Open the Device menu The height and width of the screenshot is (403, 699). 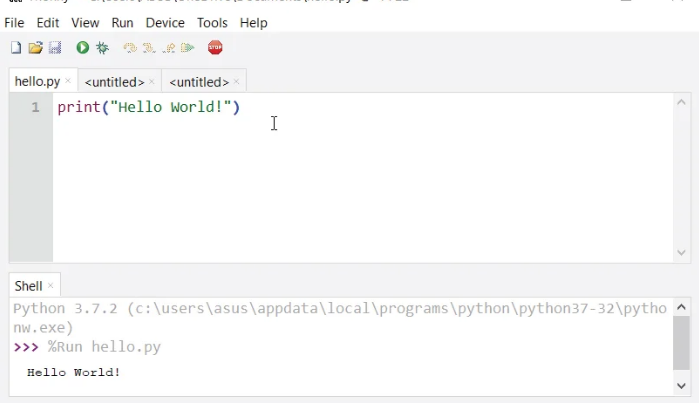pyautogui.click(x=165, y=23)
